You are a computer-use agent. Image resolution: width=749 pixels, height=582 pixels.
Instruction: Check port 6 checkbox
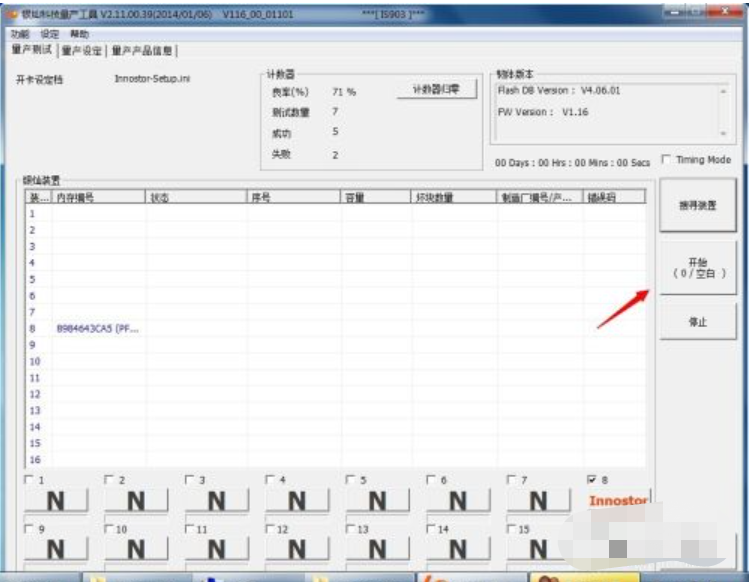pos(431,480)
